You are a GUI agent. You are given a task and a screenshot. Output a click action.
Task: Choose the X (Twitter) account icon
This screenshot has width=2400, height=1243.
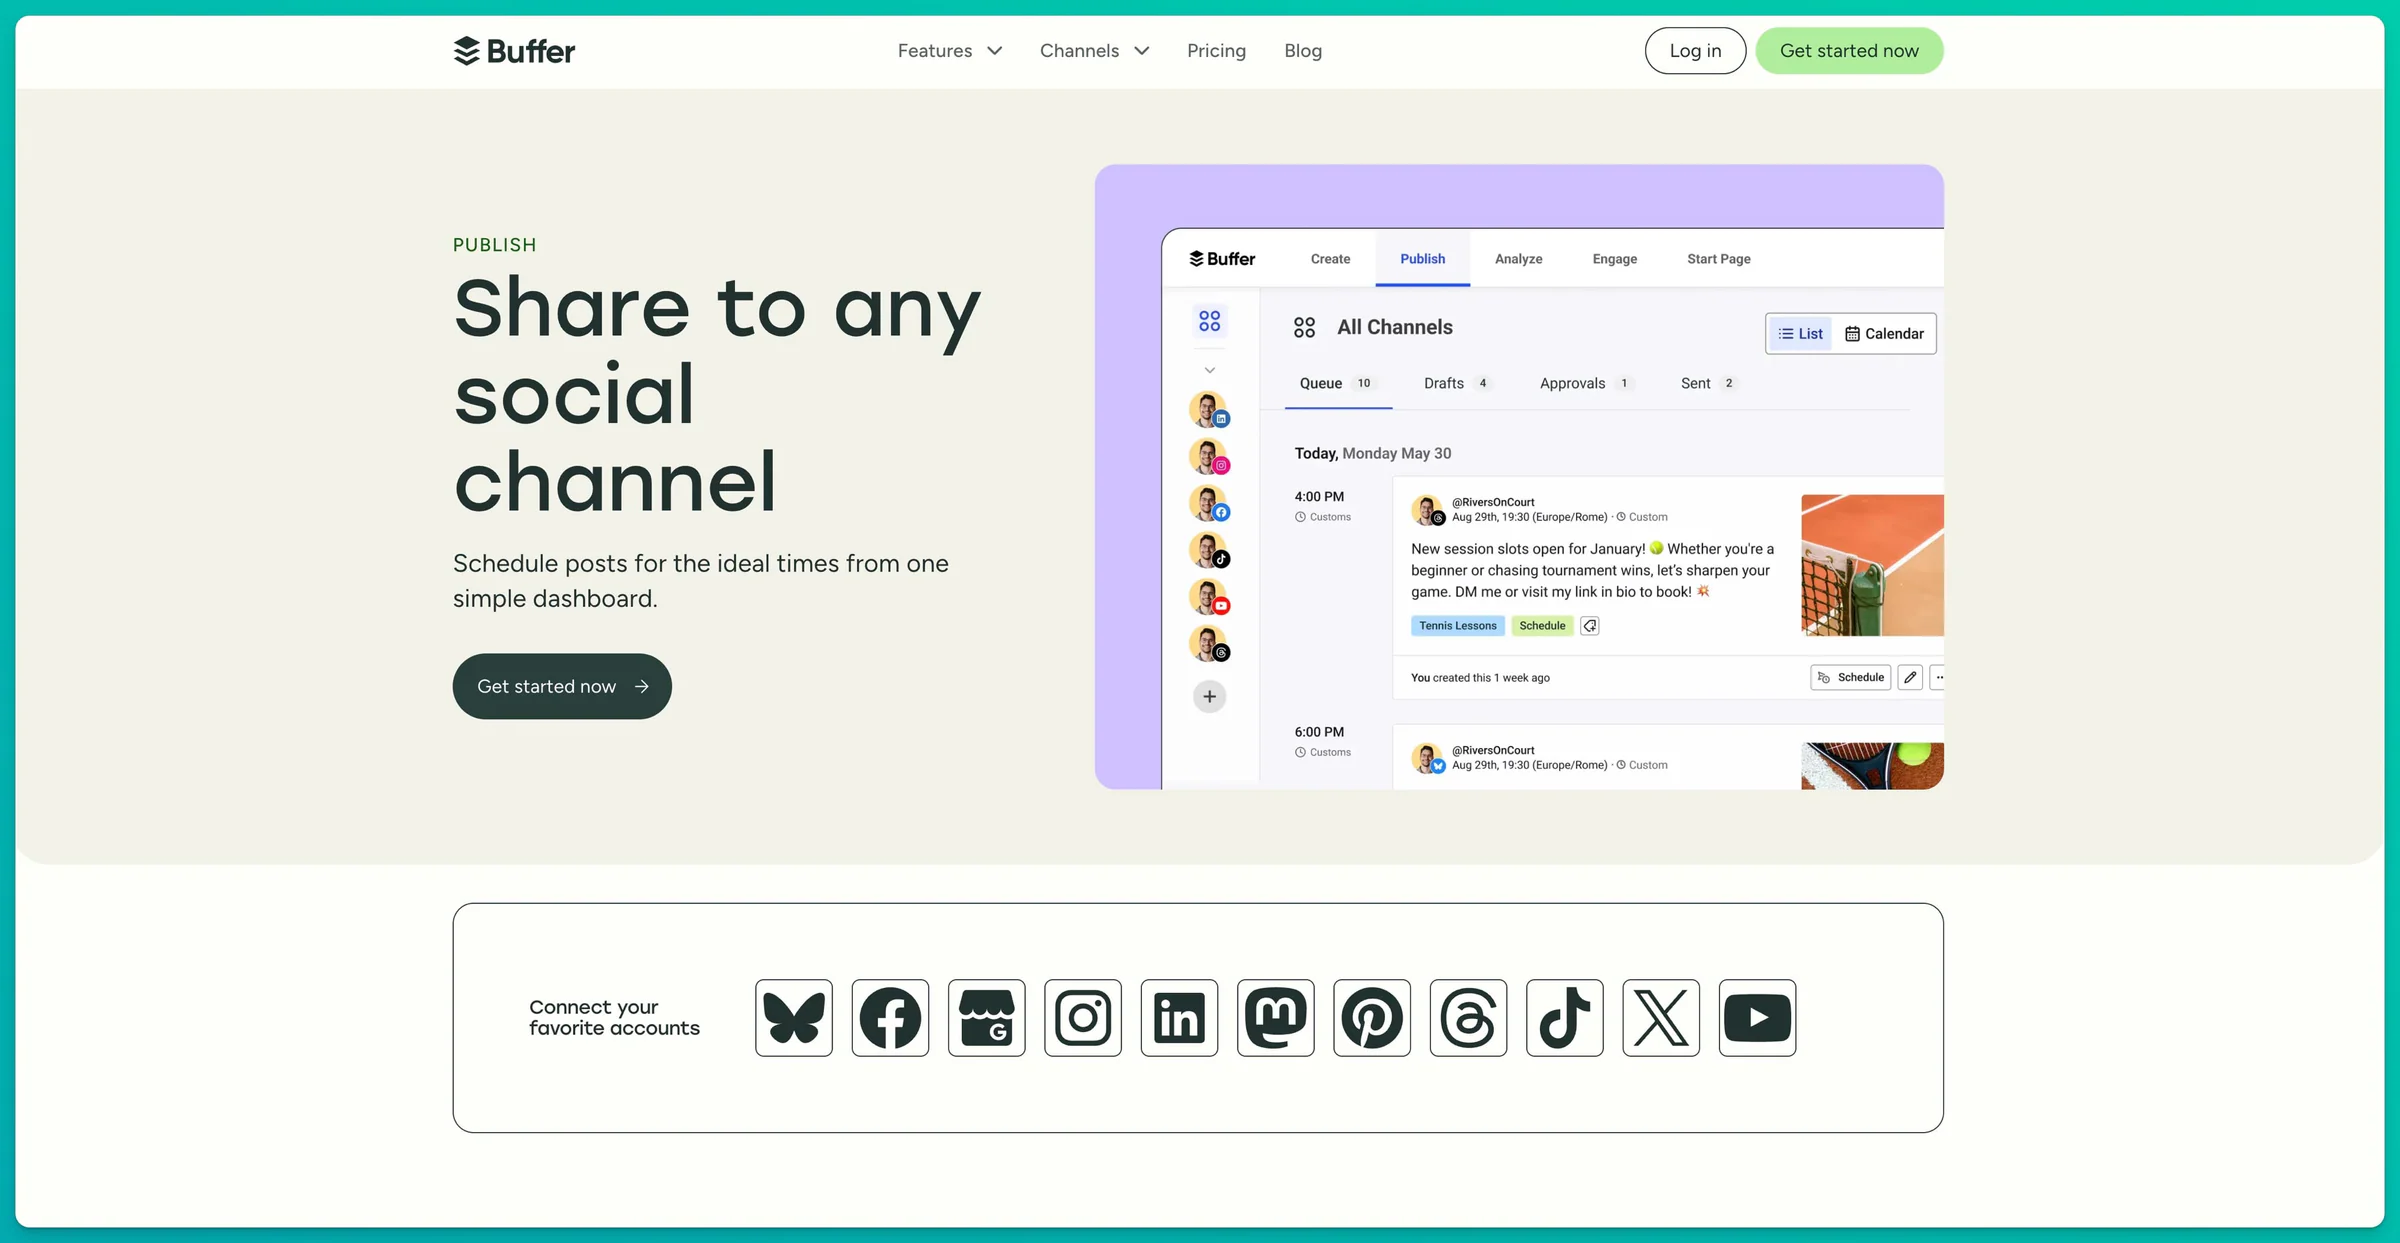(x=1661, y=1018)
